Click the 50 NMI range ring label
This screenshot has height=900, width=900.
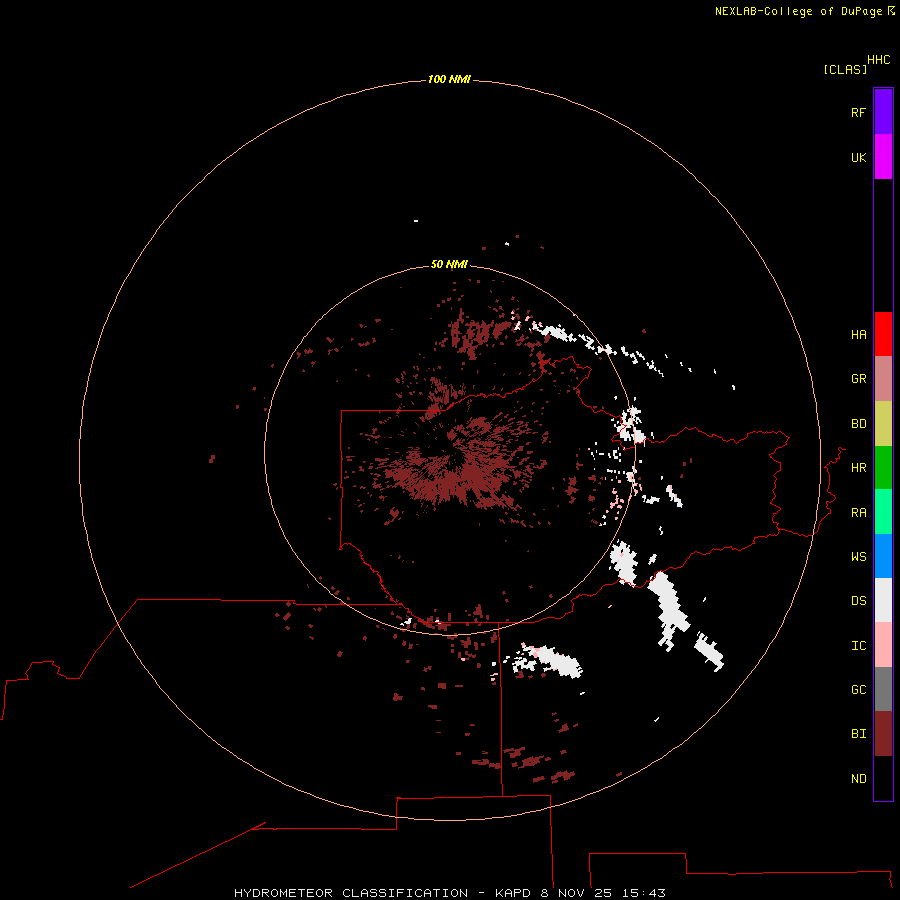point(449,264)
